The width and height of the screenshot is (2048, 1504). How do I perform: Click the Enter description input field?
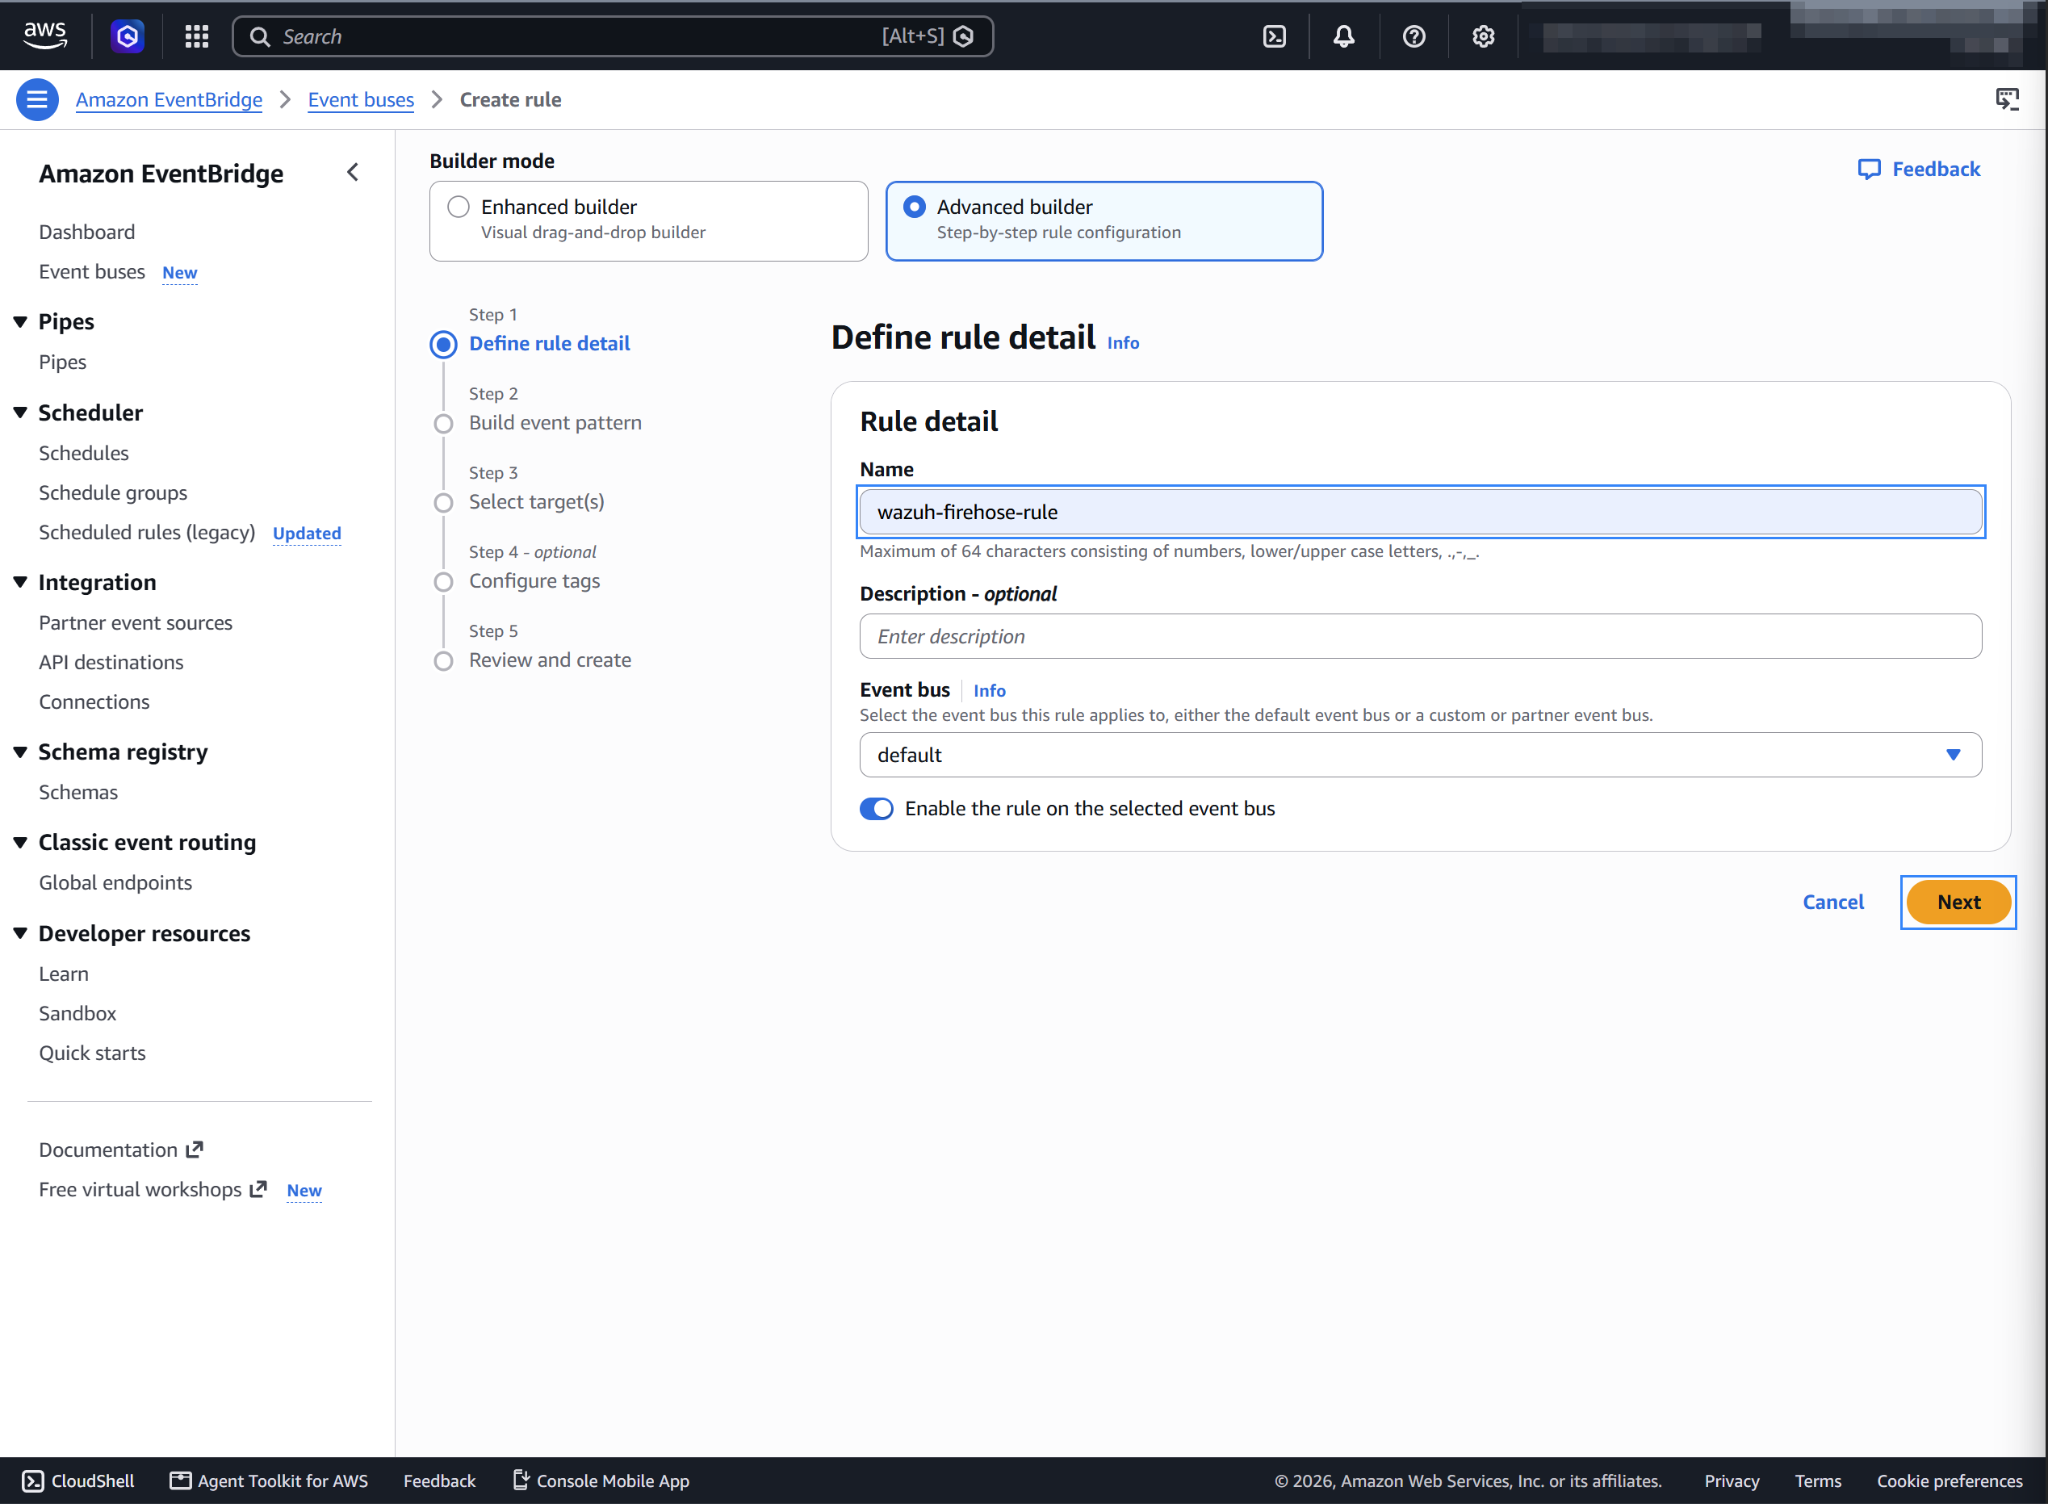pos(1420,636)
